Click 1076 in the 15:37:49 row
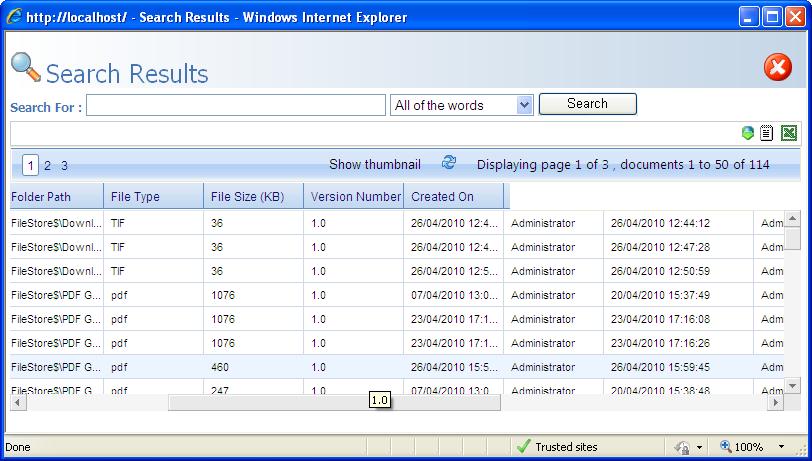 (223, 295)
